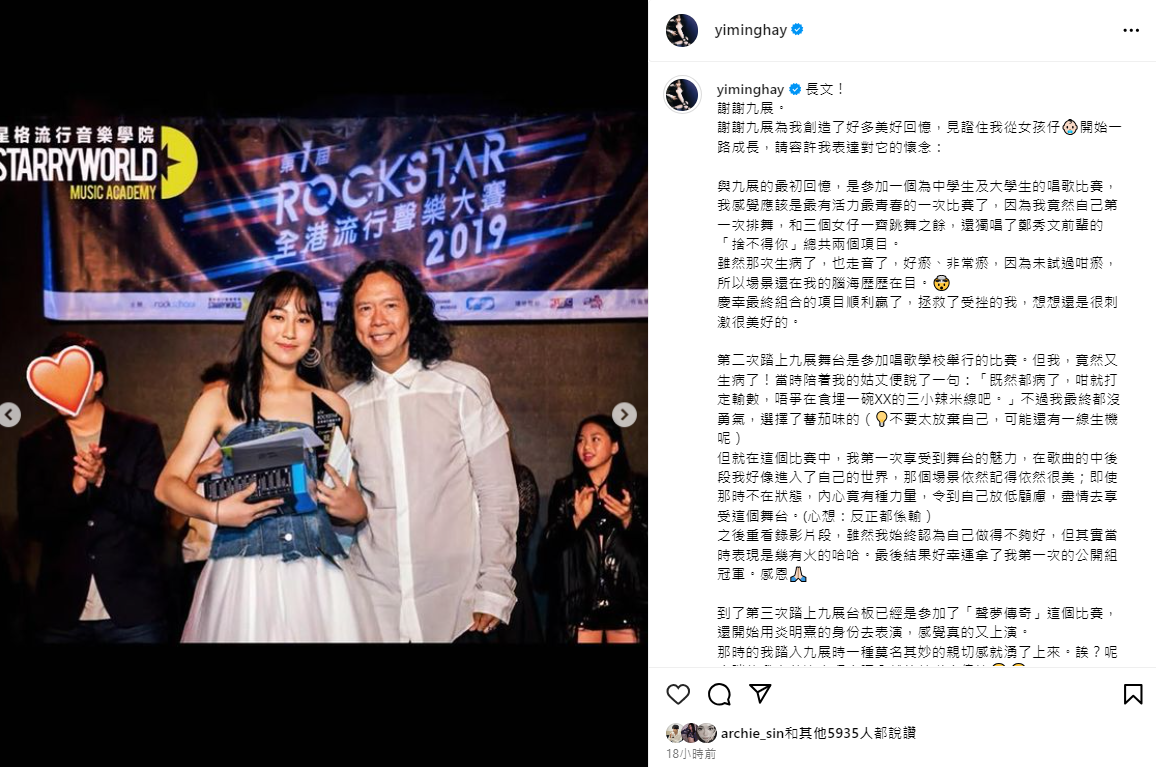Save the post with the bookmark icon
The height and width of the screenshot is (767, 1156).
click(x=1133, y=694)
